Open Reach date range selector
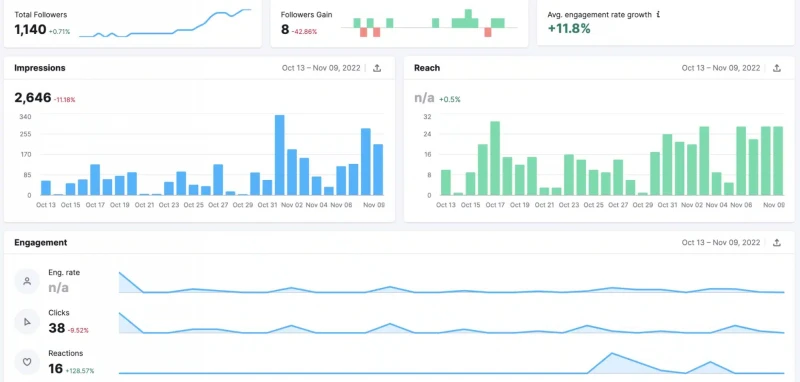This screenshot has height=382, width=800. pos(721,68)
